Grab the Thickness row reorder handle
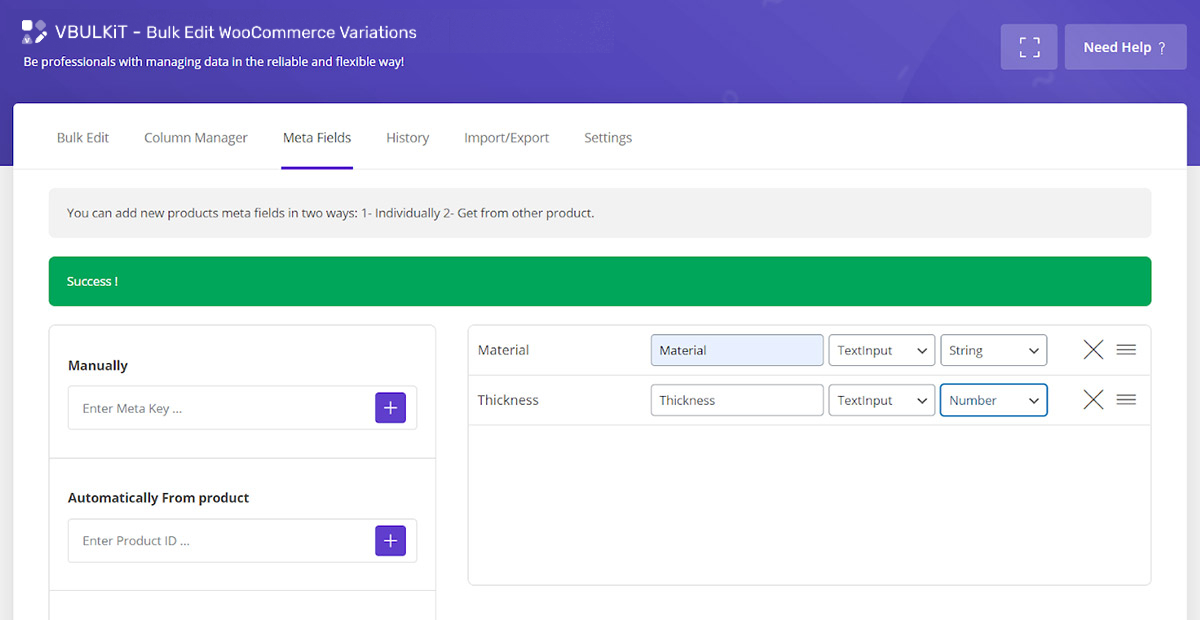This screenshot has width=1200, height=620. click(1126, 400)
